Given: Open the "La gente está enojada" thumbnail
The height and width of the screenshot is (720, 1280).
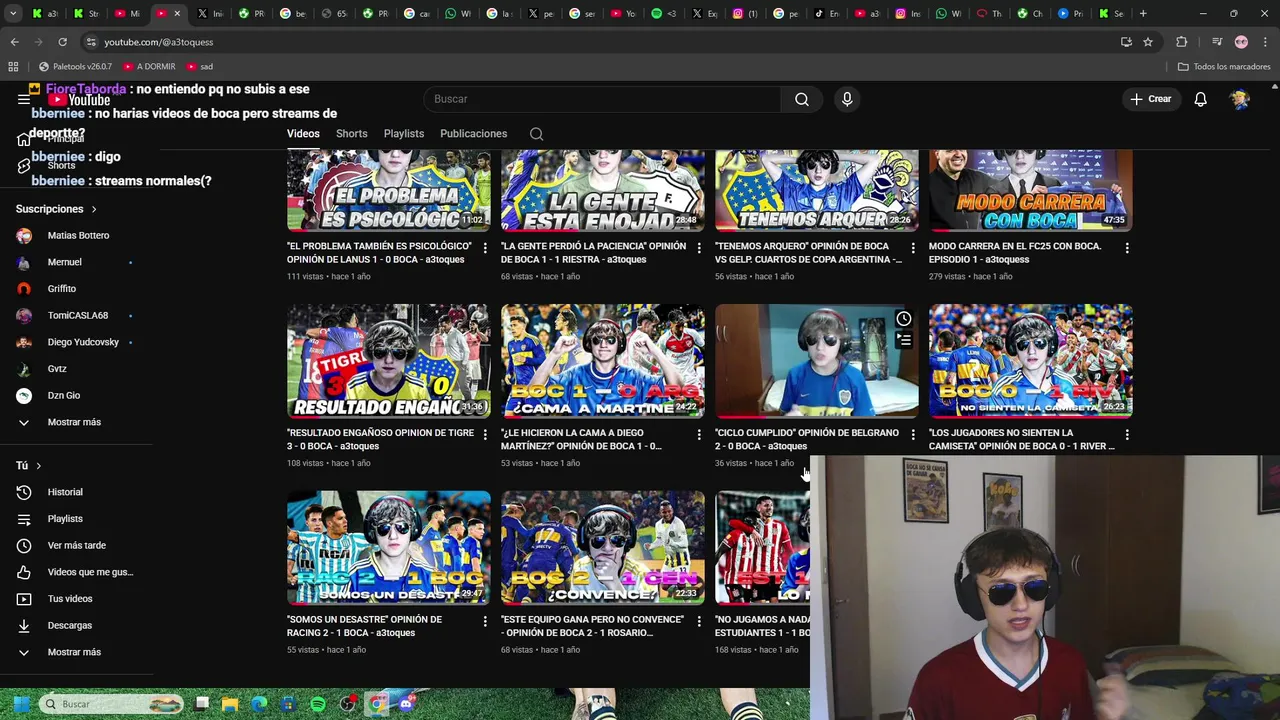Looking at the screenshot, I should (x=603, y=190).
